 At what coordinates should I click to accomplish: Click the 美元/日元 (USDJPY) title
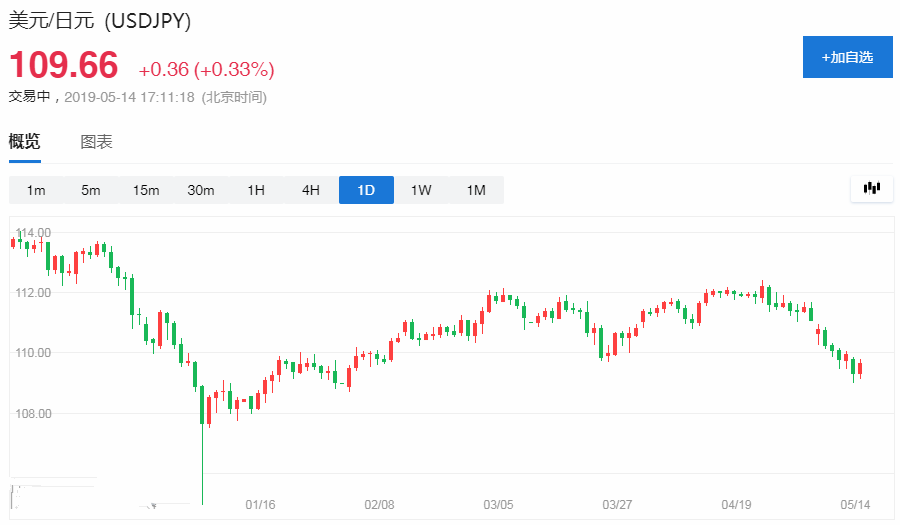(x=100, y=20)
